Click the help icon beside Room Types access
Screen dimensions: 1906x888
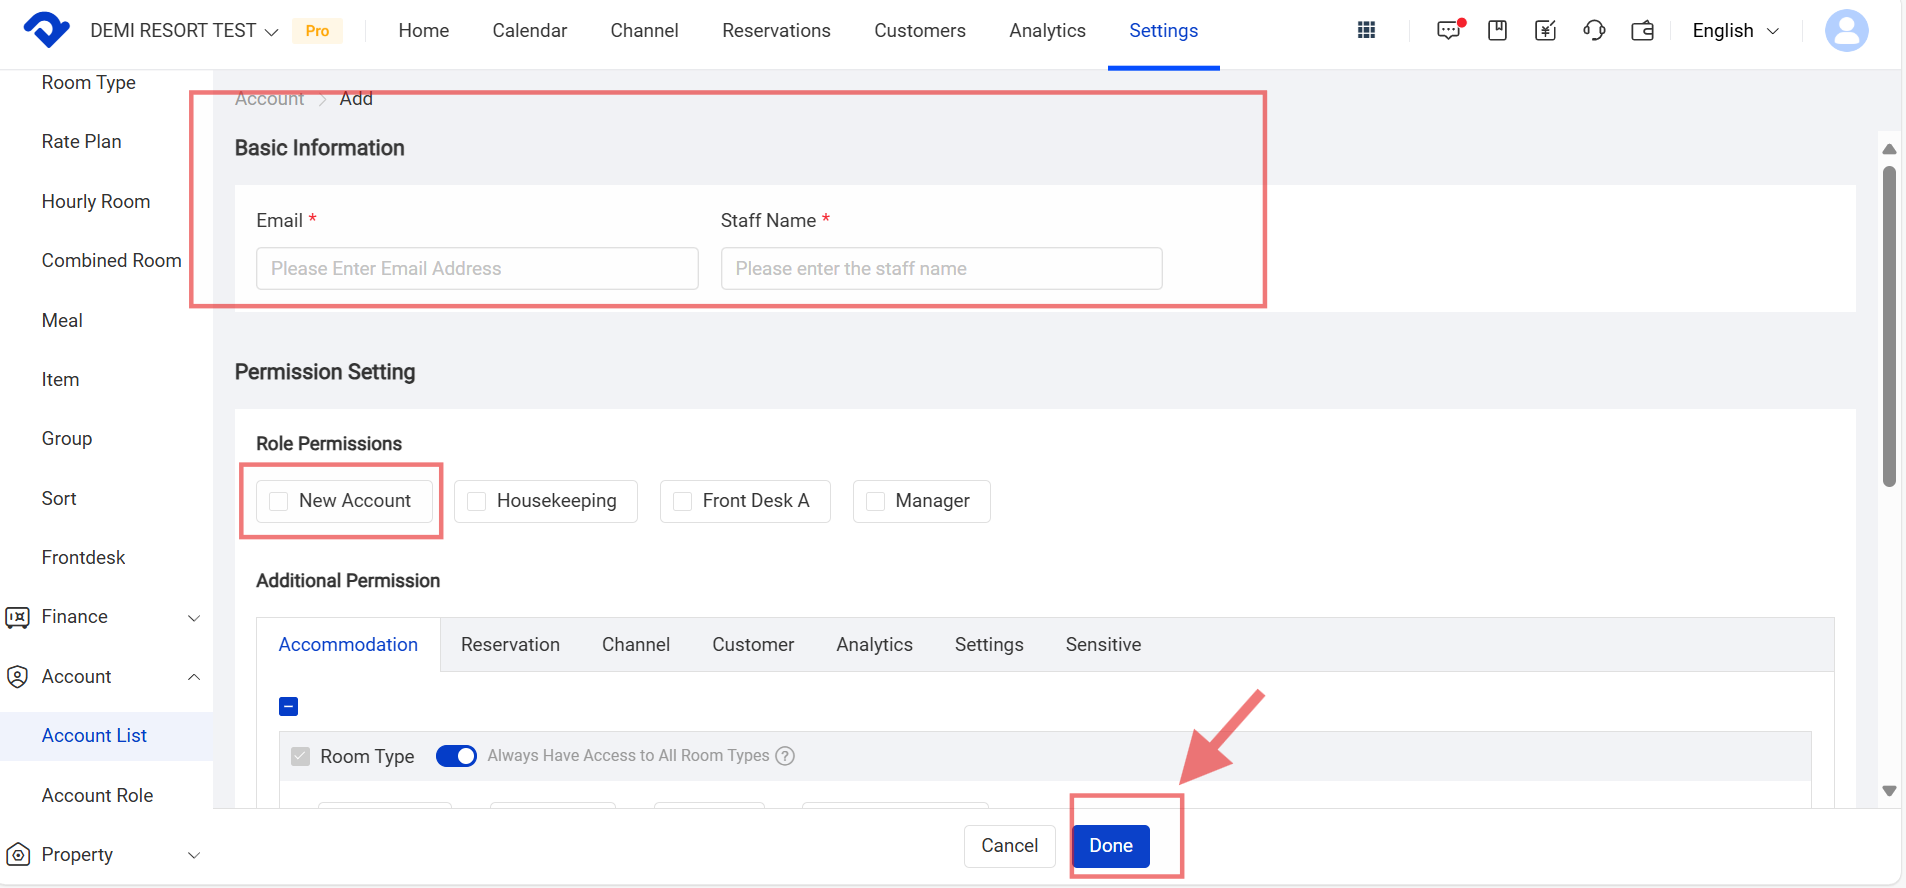(785, 756)
